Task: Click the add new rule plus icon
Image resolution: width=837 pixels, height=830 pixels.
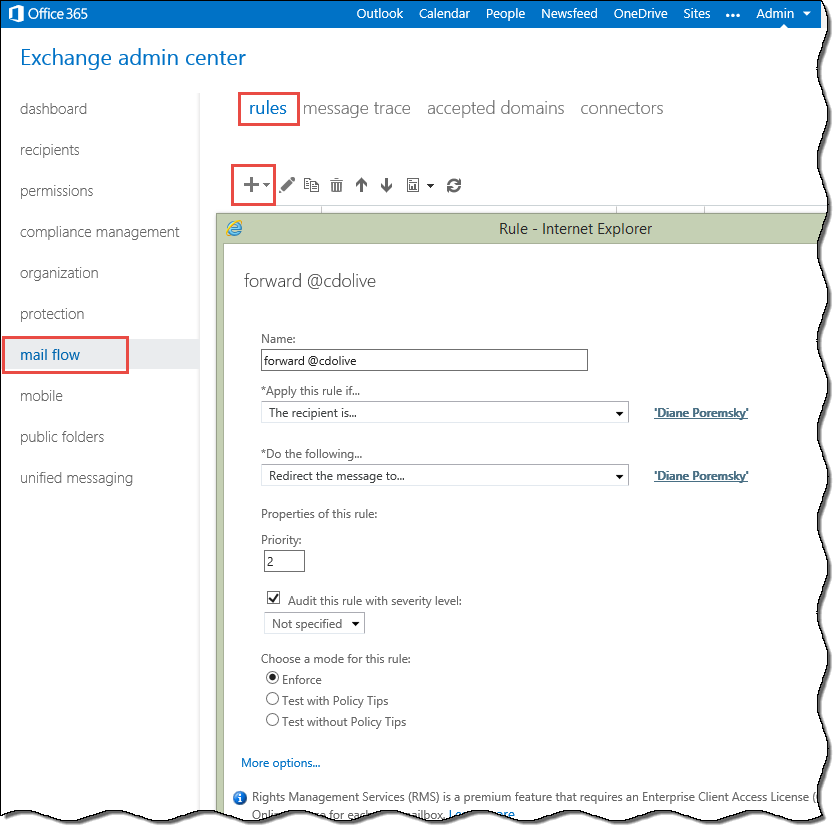Action: coord(251,185)
